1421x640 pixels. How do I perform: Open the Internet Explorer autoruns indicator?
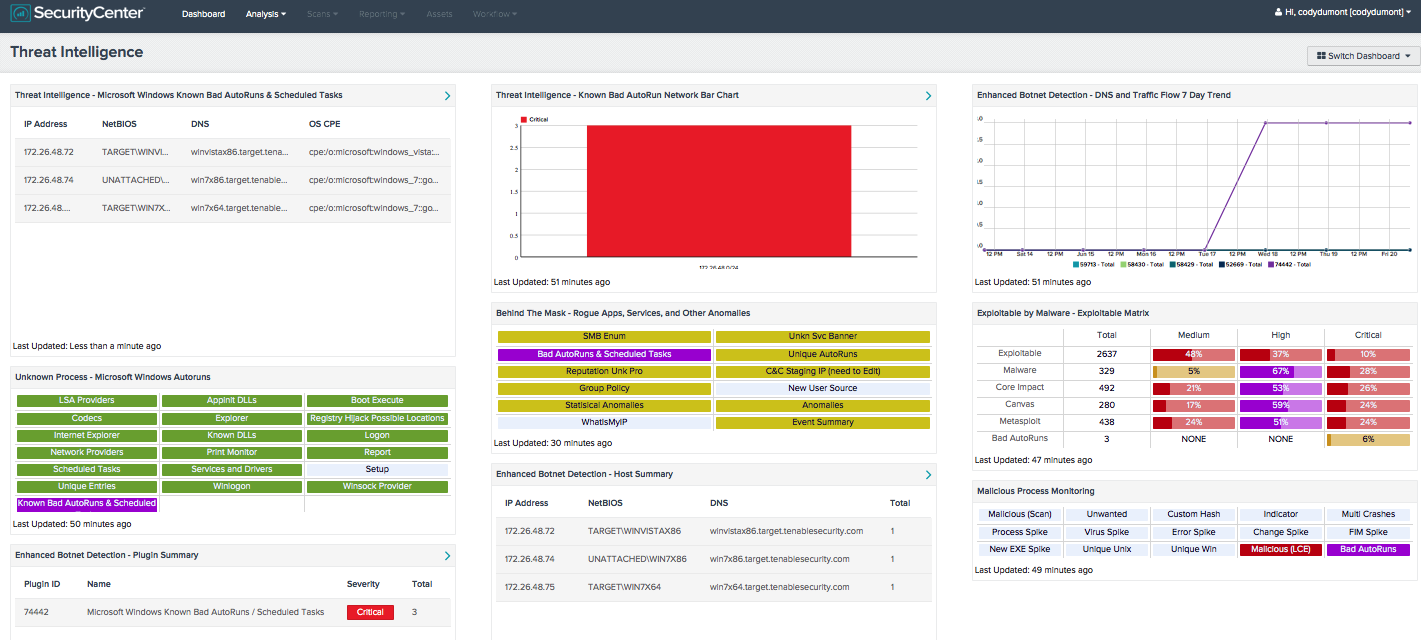[x=87, y=435]
